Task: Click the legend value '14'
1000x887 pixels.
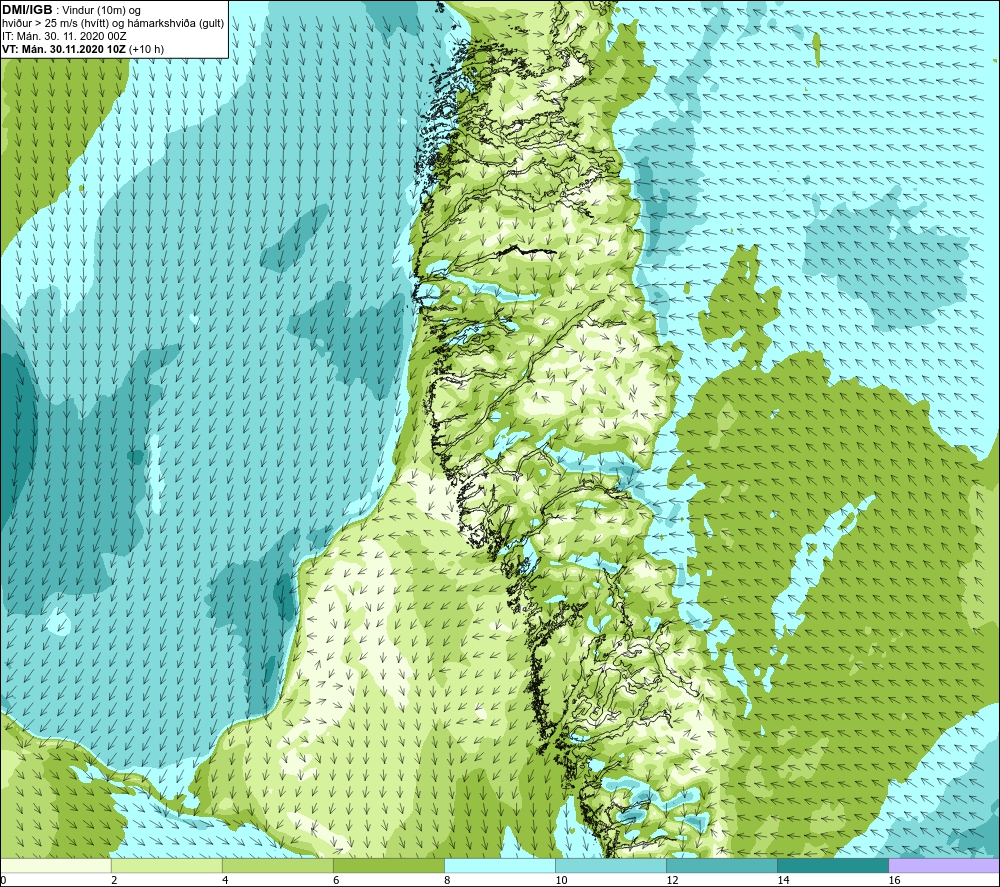Action: click(783, 881)
